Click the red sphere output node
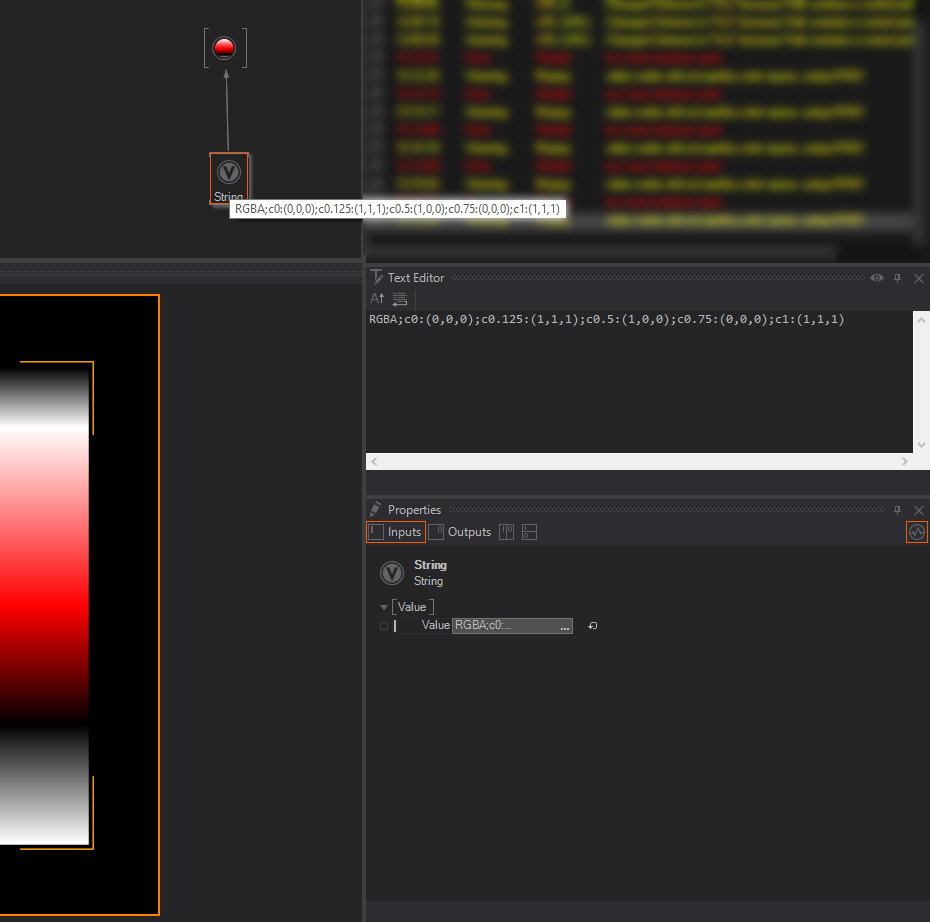 click(225, 48)
